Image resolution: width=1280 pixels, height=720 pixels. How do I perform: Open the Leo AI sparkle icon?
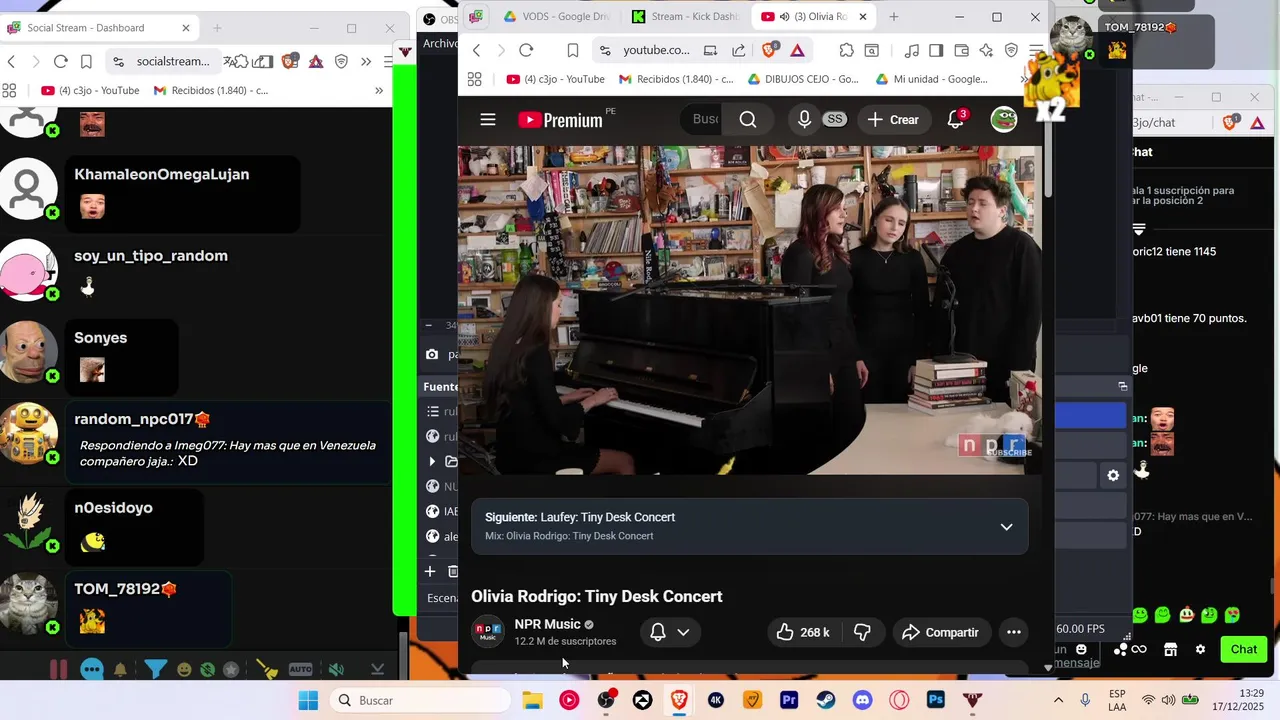tap(986, 50)
